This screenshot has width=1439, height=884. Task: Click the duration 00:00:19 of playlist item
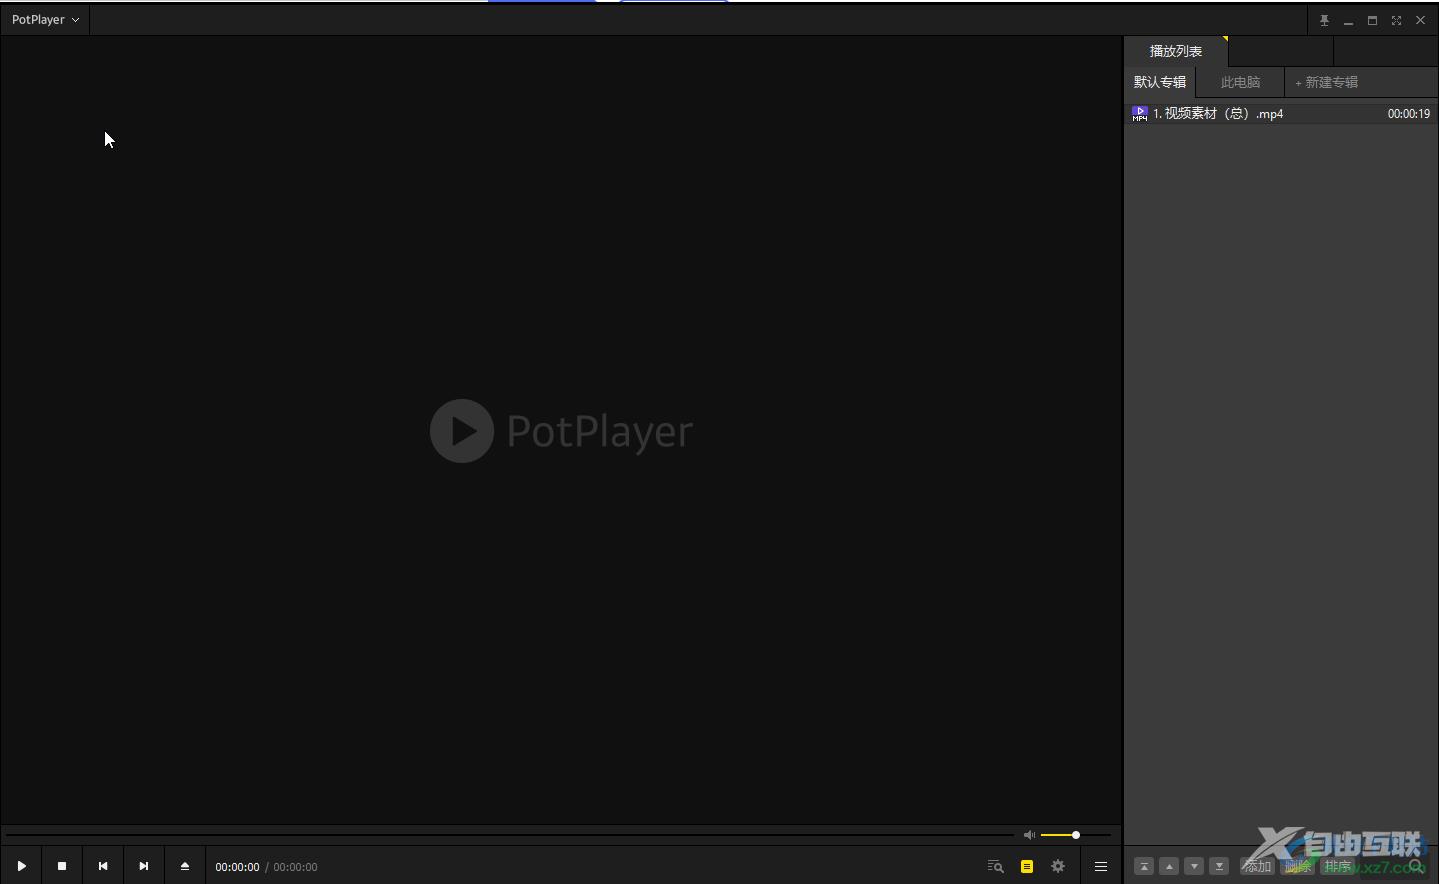coord(1408,114)
